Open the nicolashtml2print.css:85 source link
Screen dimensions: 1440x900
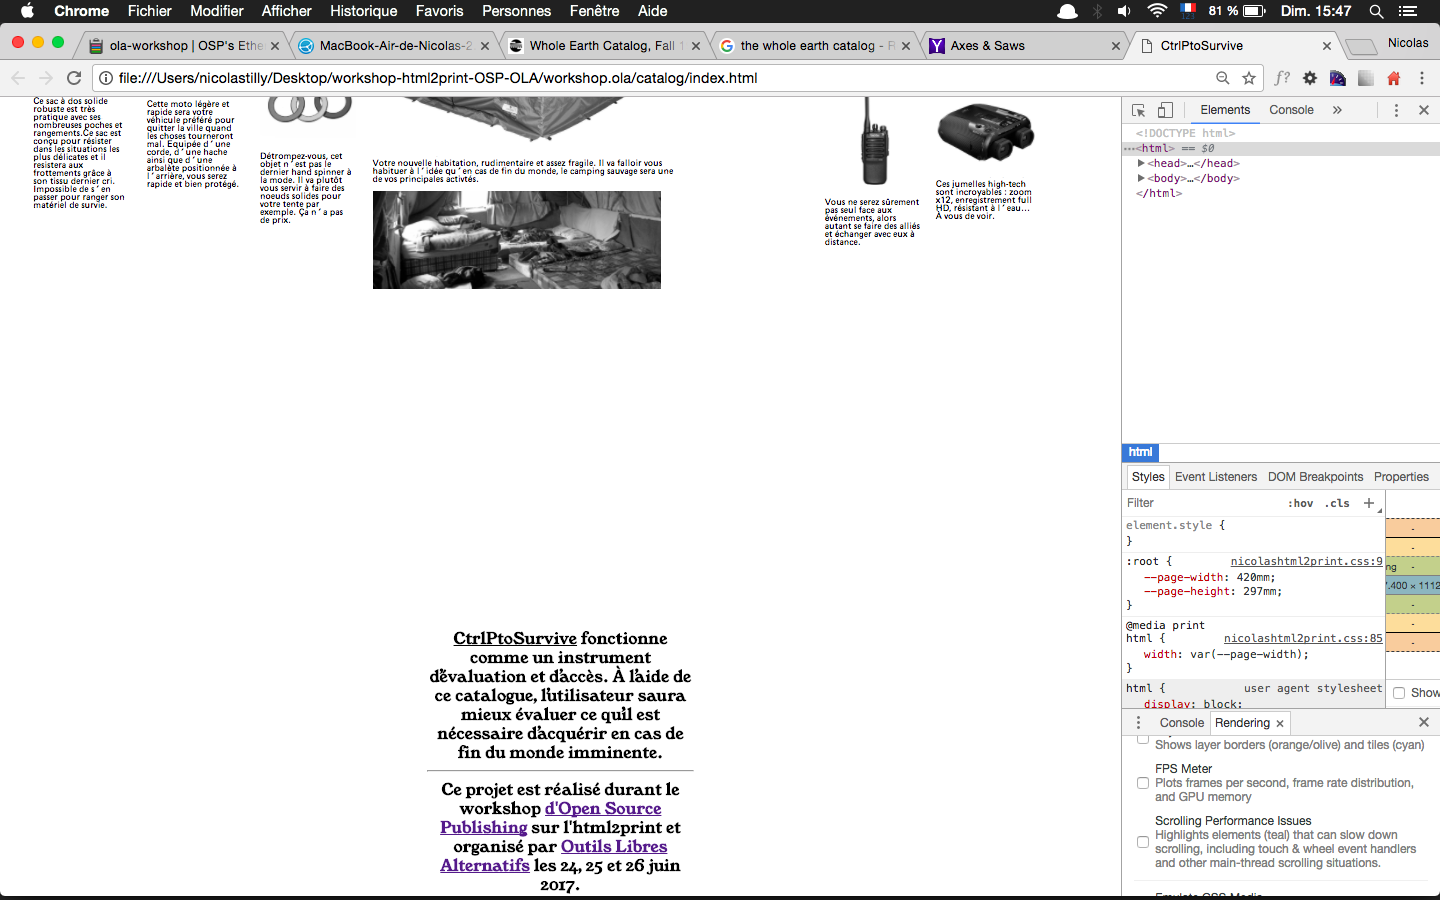pyautogui.click(x=1303, y=638)
